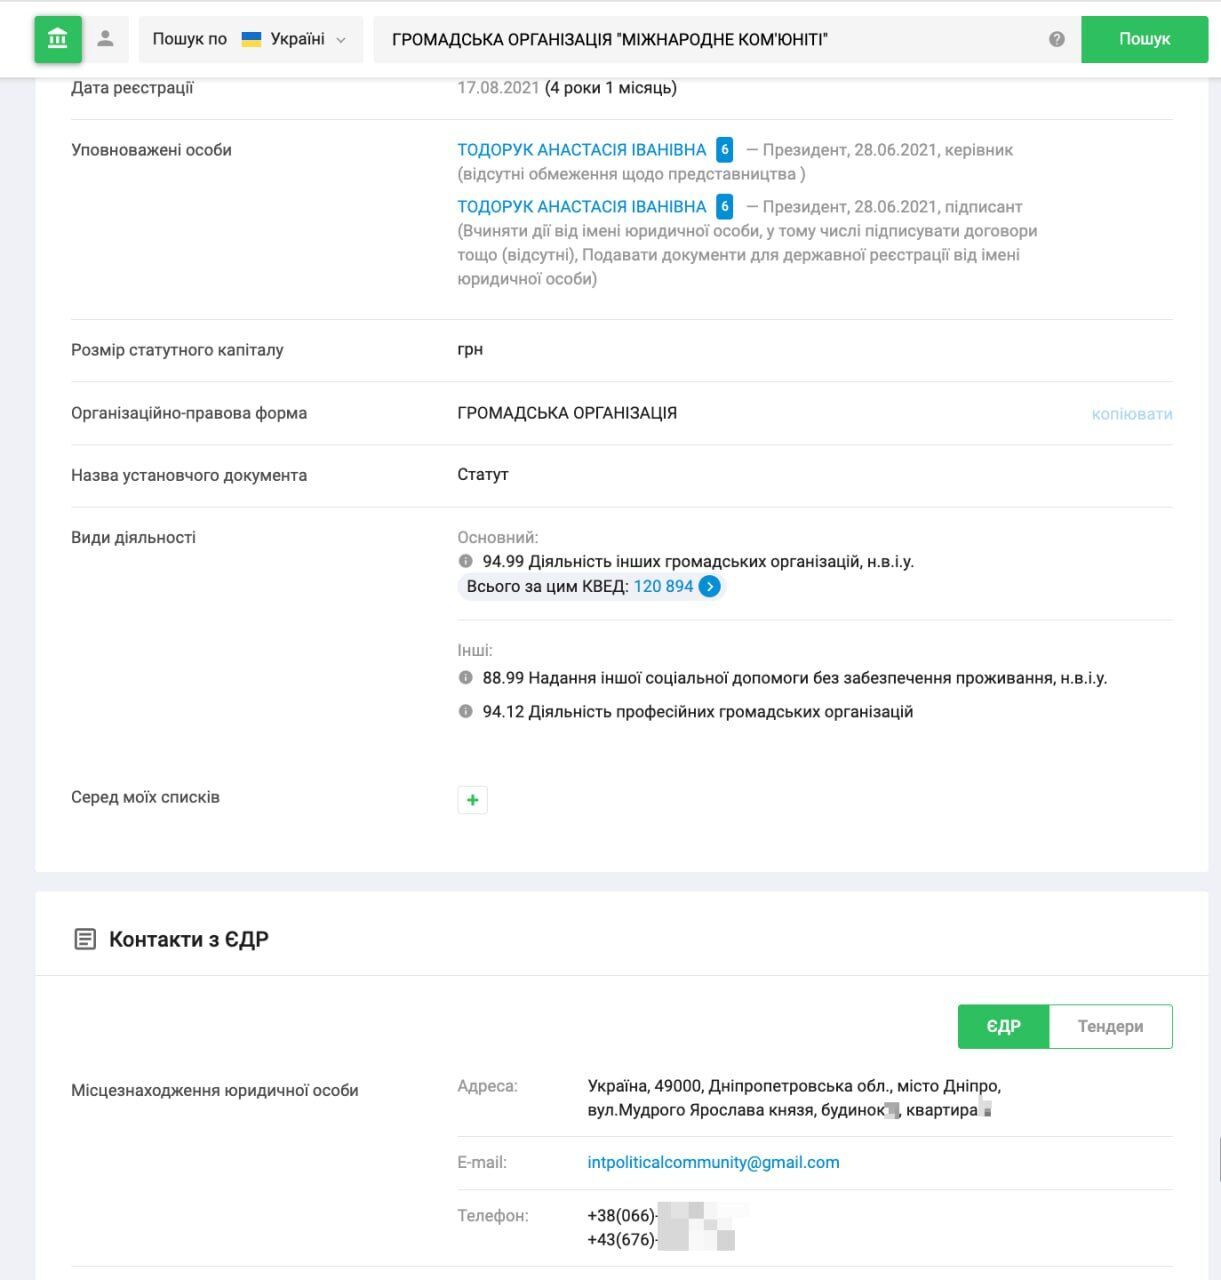Switch to the person search icon
Viewport: 1221px width, 1280px height.
point(105,39)
